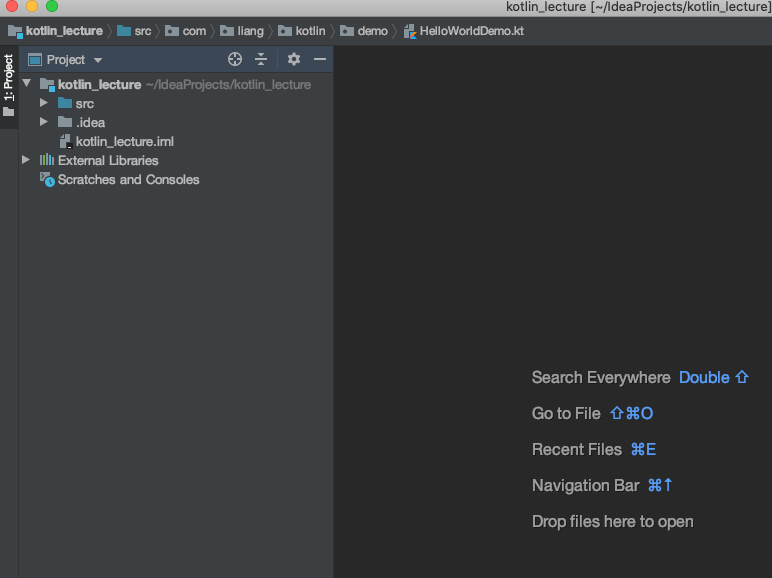
Task: Click src in the navigation breadcrumb
Action: tap(143, 31)
